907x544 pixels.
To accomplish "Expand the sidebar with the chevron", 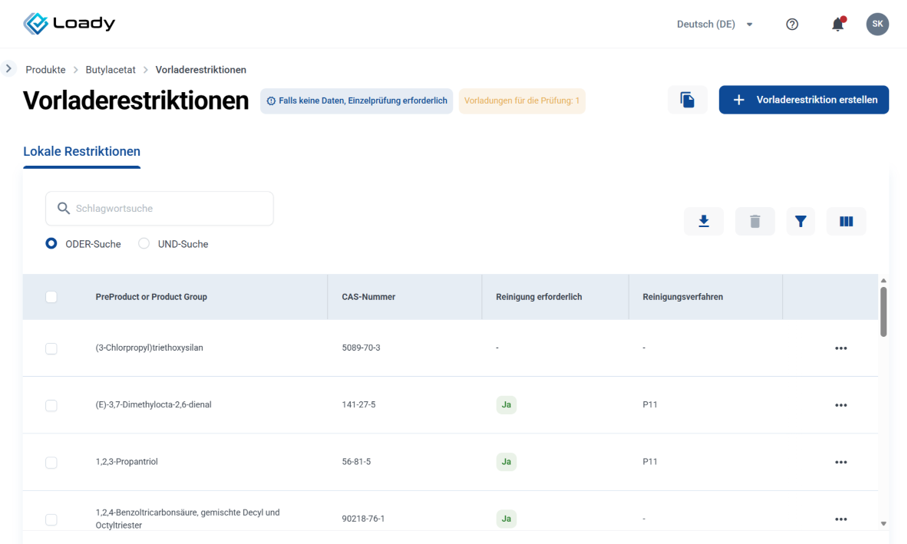I will click(8, 68).
